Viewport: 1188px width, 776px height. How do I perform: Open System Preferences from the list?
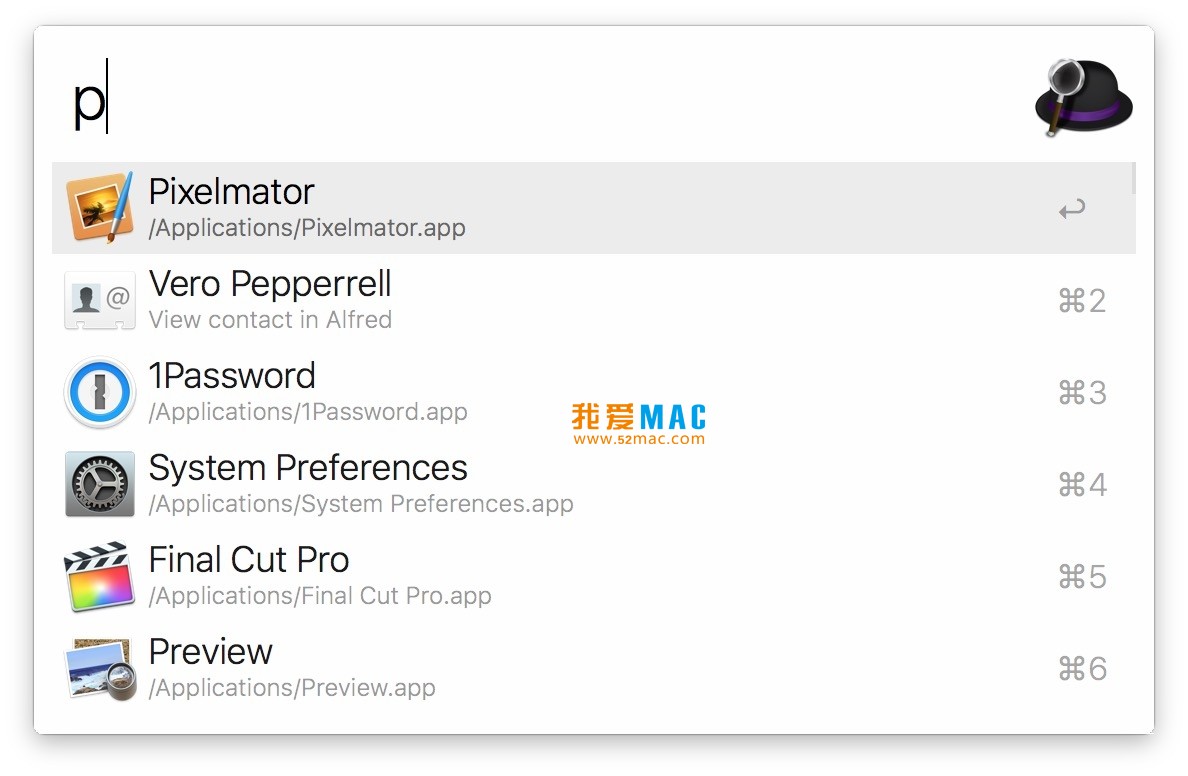tap(308, 468)
